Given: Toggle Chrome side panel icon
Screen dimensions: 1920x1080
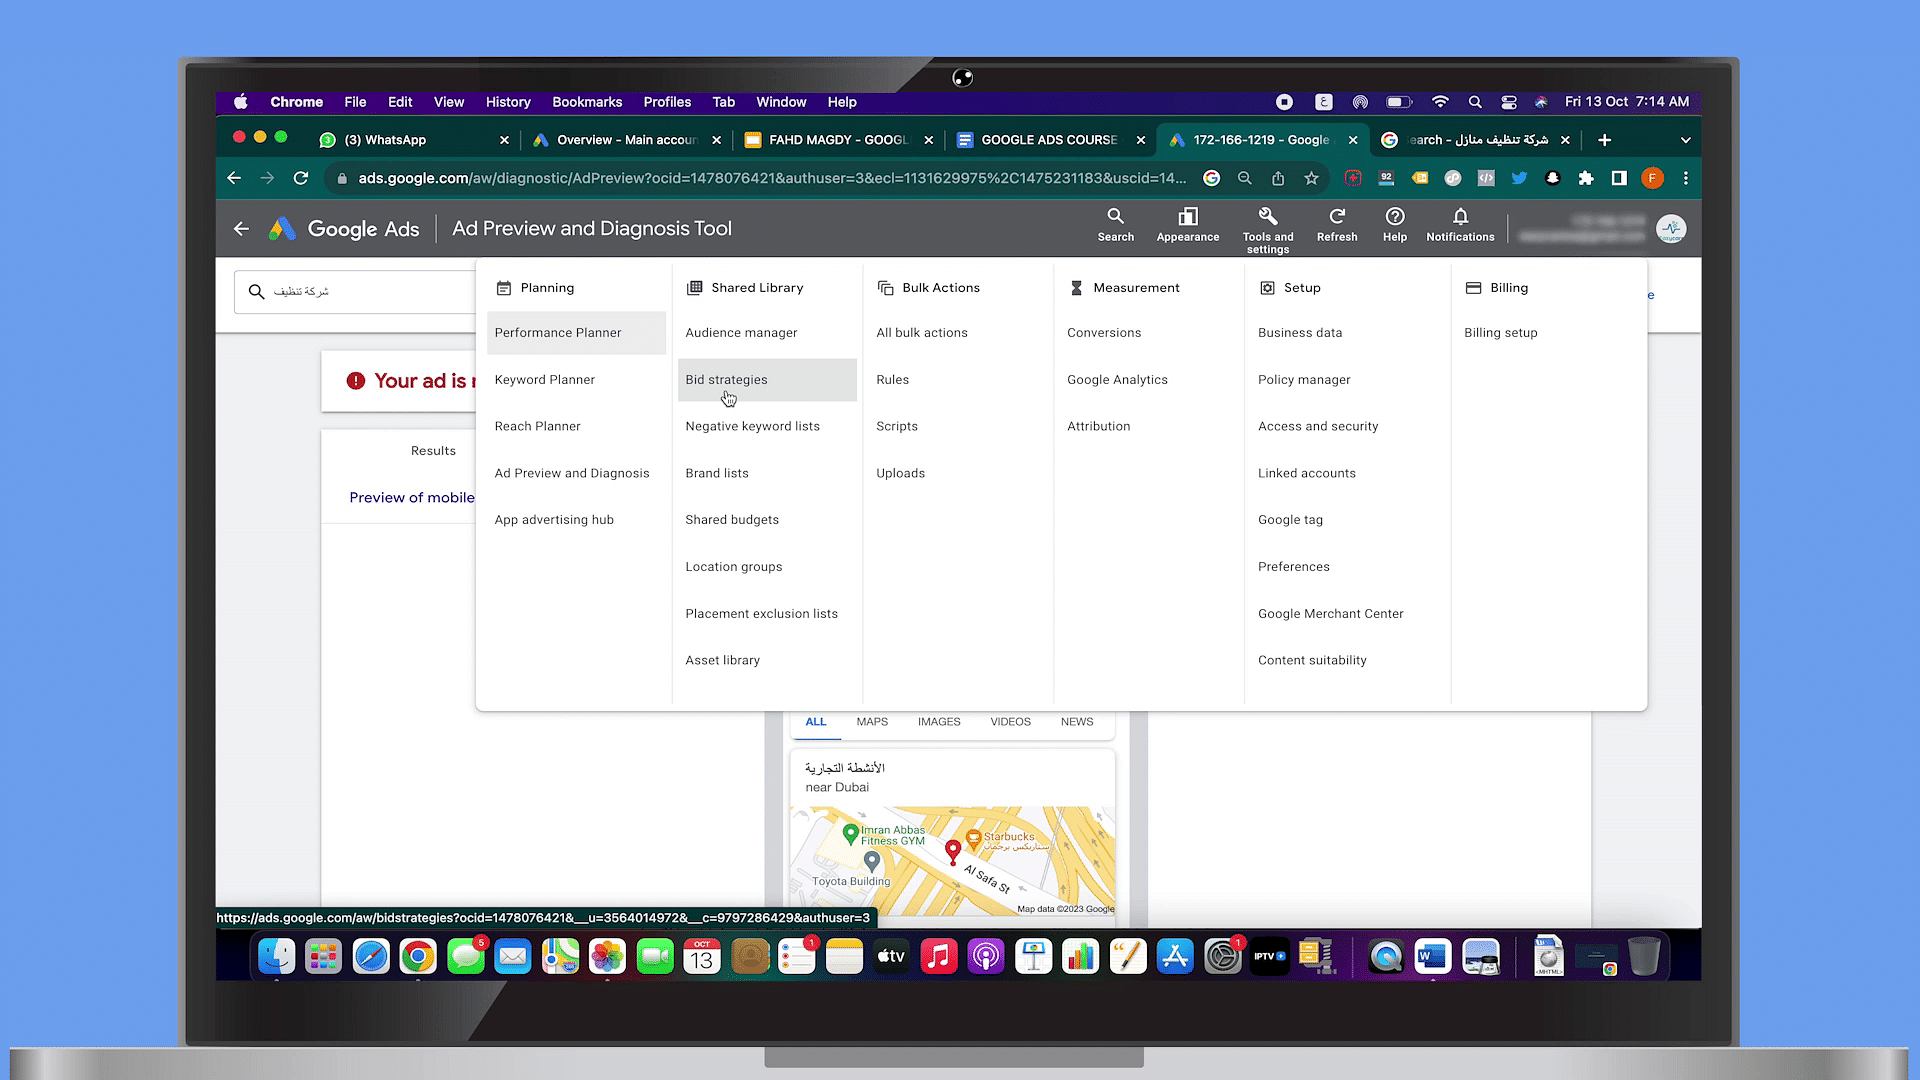Looking at the screenshot, I should point(1619,178).
